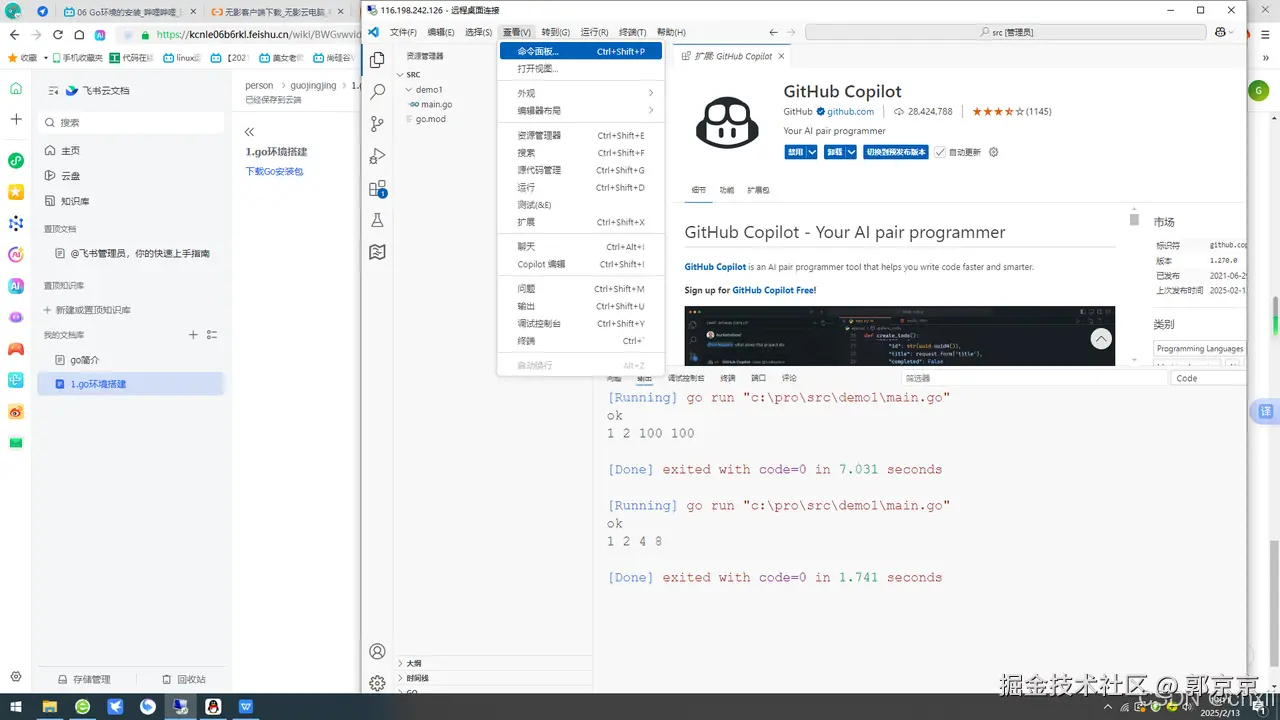Click the Feishu 搜索 search box
The image size is (1280, 720).
coord(131,122)
